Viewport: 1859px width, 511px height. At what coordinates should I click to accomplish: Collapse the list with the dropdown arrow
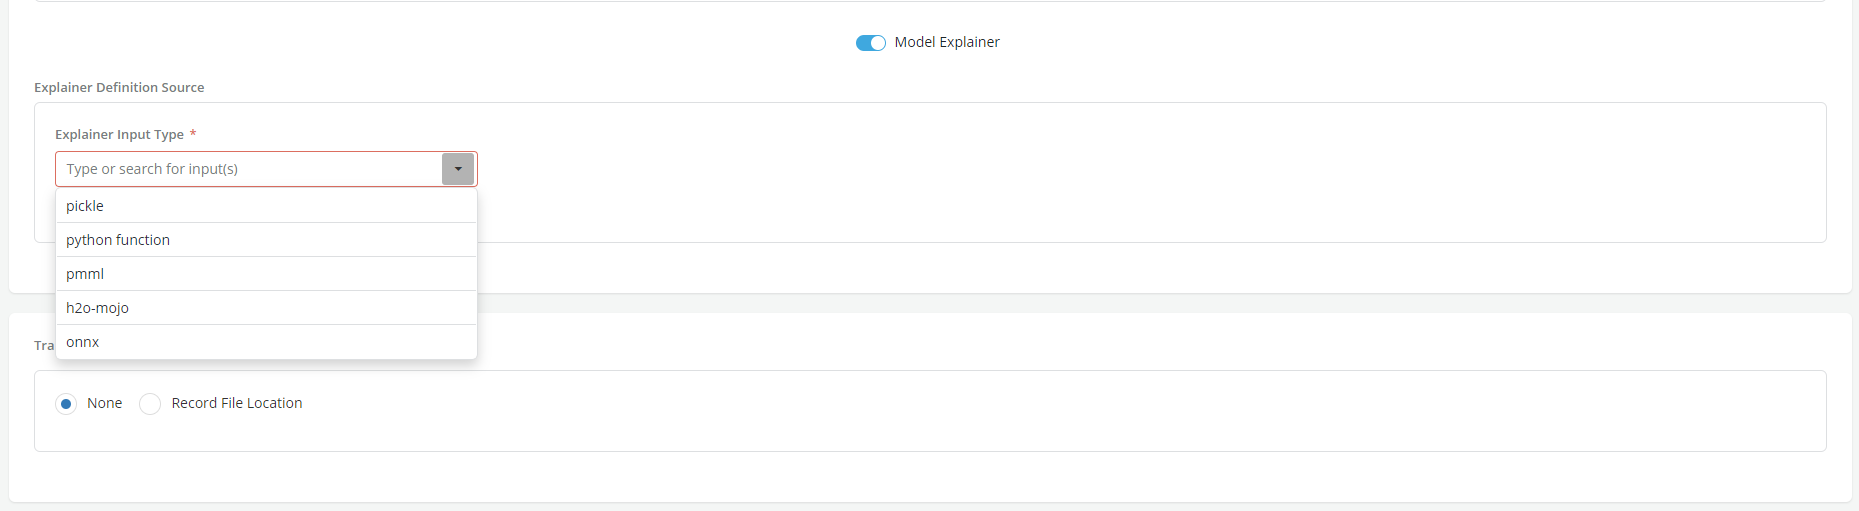(x=458, y=169)
